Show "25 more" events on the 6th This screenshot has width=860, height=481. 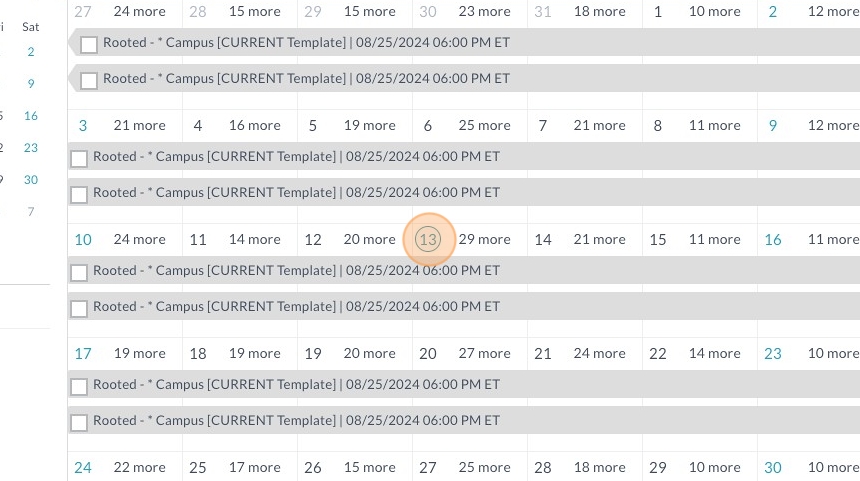[484, 126]
